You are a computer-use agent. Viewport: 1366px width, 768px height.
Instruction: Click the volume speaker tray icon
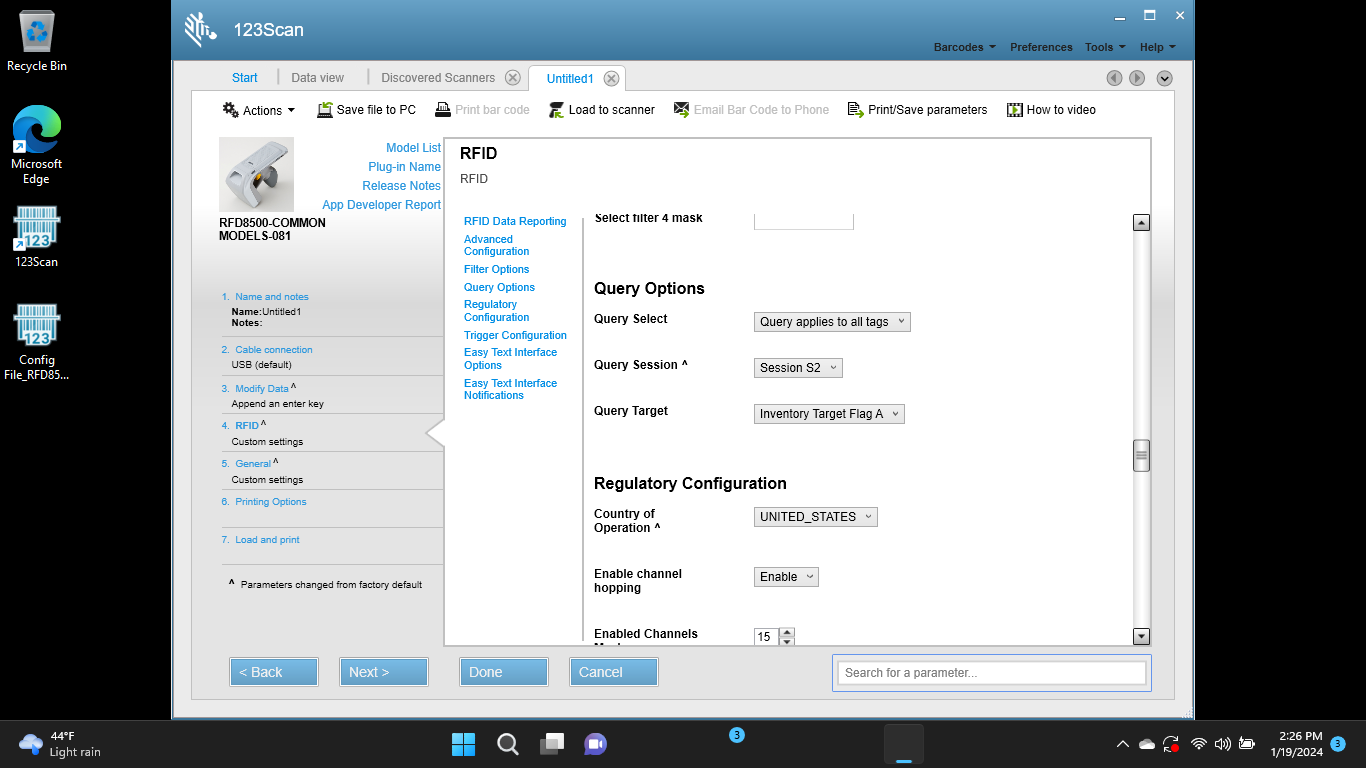click(1222, 744)
